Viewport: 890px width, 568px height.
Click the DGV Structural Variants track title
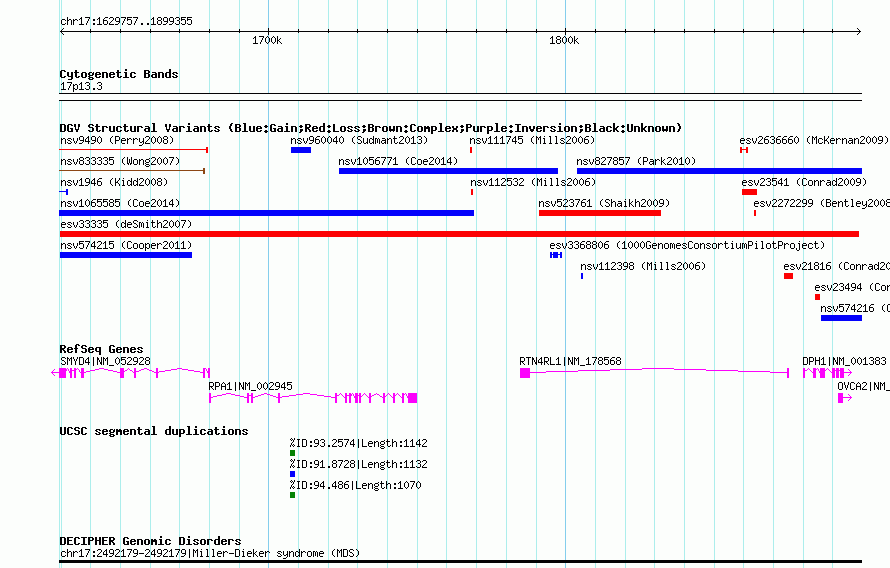(x=371, y=128)
